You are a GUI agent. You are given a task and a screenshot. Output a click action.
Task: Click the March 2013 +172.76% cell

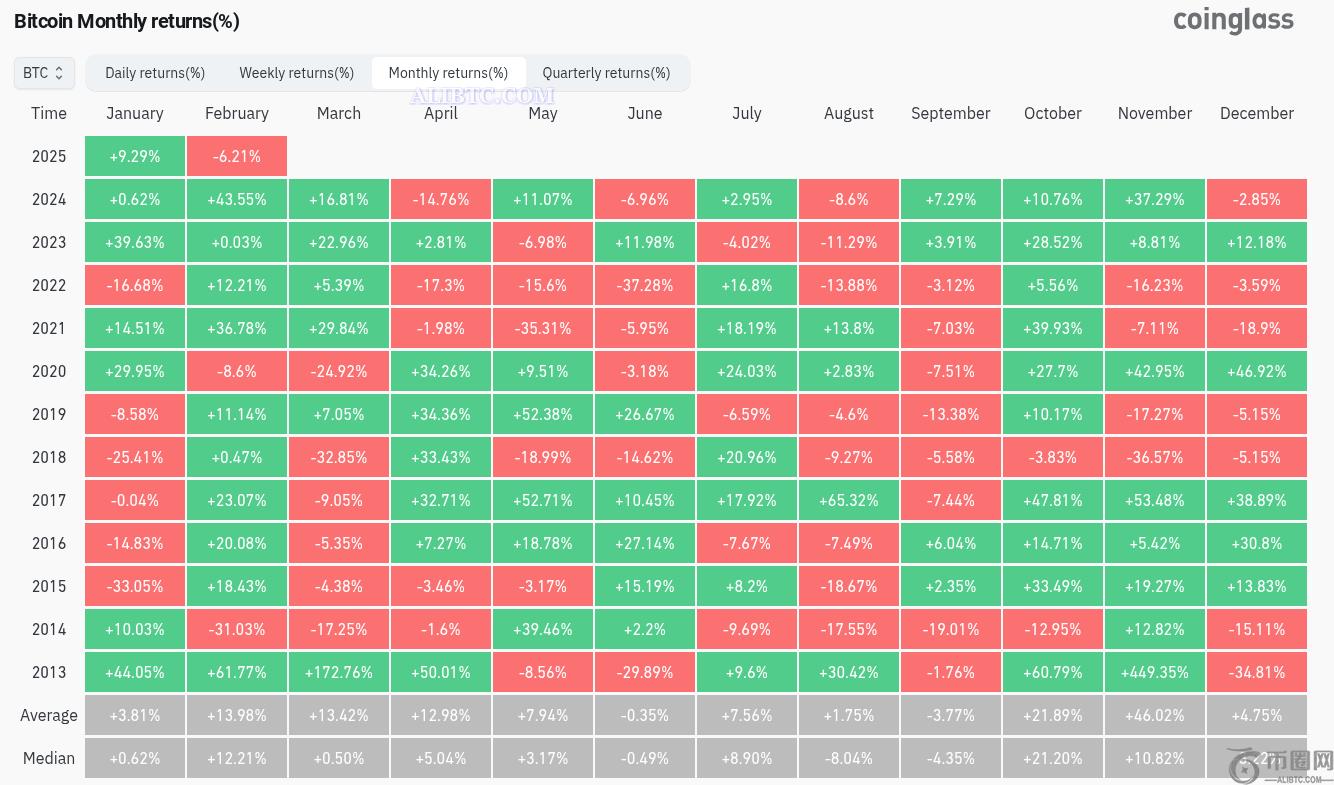click(339, 672)
